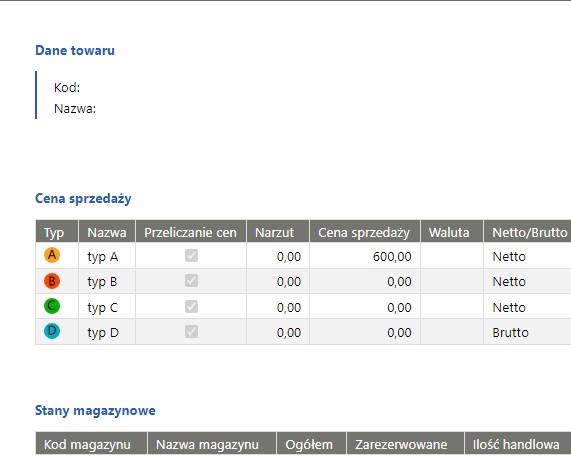Click the teal type D icon

click(x=52, y=331)
